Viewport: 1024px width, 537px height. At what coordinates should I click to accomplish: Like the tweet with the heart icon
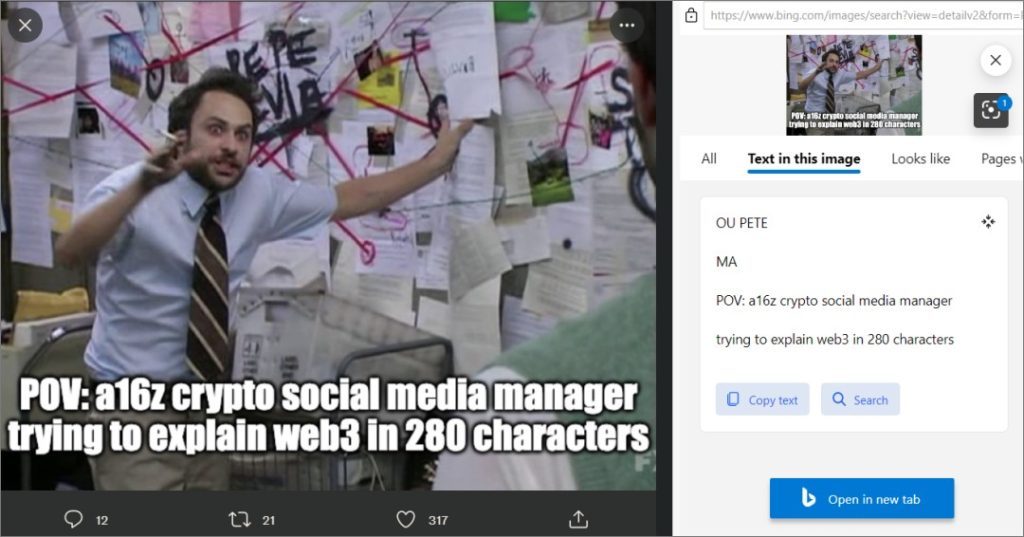point(406,519)
